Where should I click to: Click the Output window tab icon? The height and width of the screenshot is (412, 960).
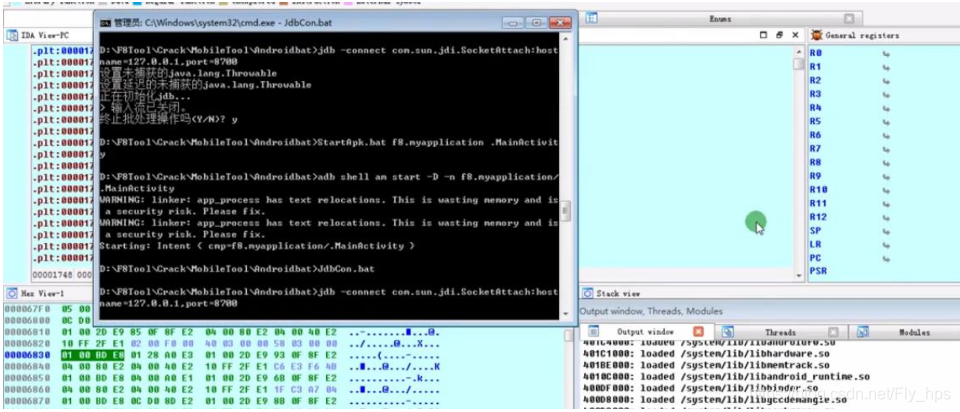(593, 332)
